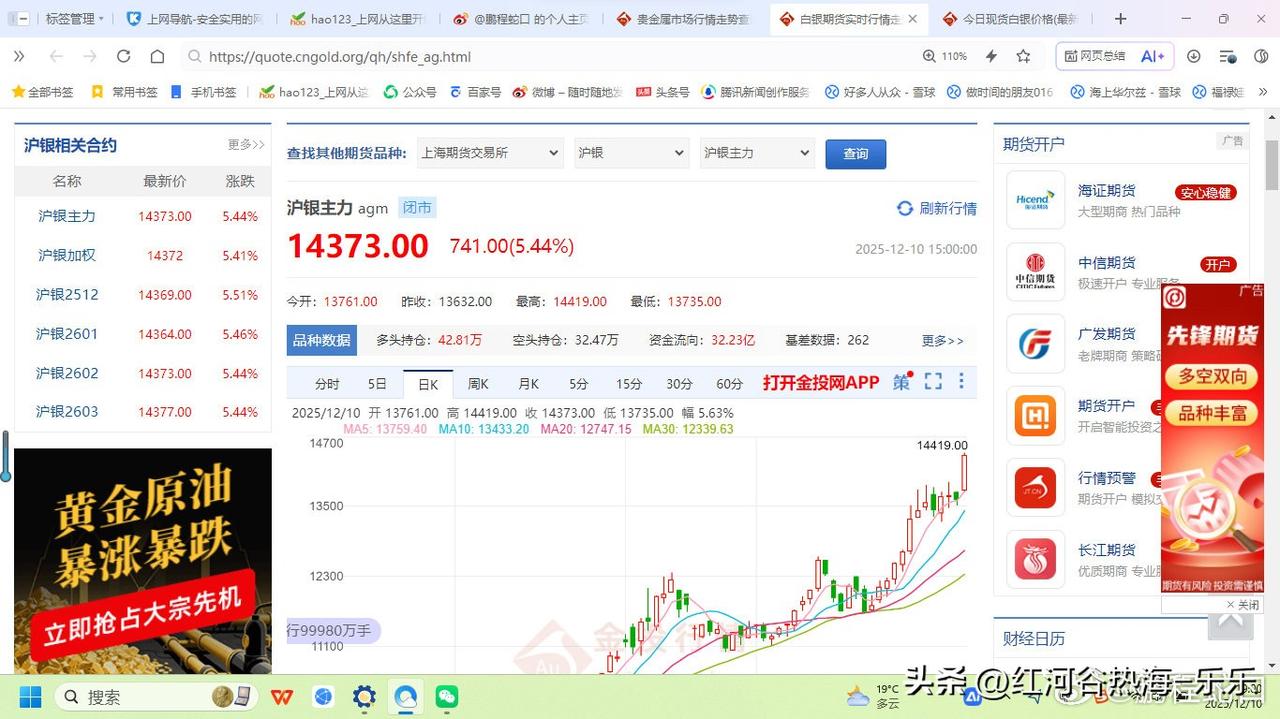Click the blue 查询 query button
This screenshot has width=1280, height=719.
pos(855,154)
